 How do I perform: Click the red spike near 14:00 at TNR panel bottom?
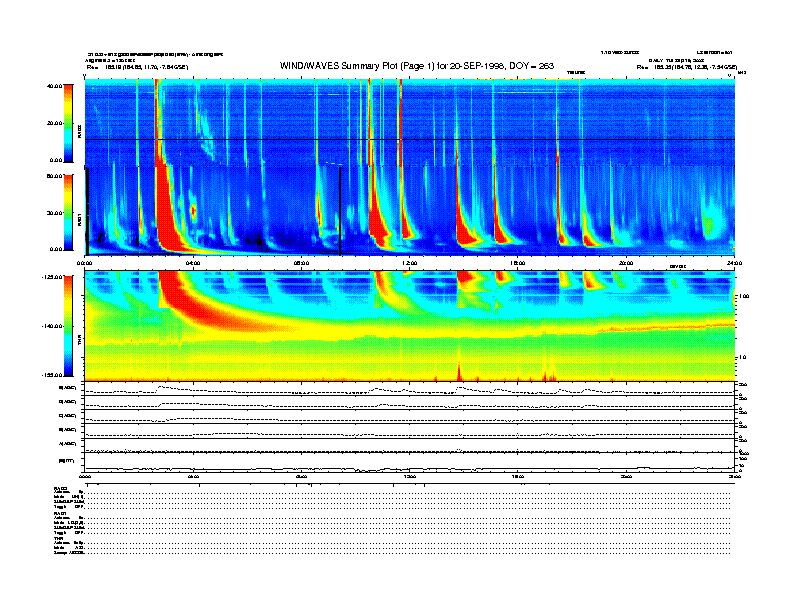pyautogui.click(x=459, y=372)
